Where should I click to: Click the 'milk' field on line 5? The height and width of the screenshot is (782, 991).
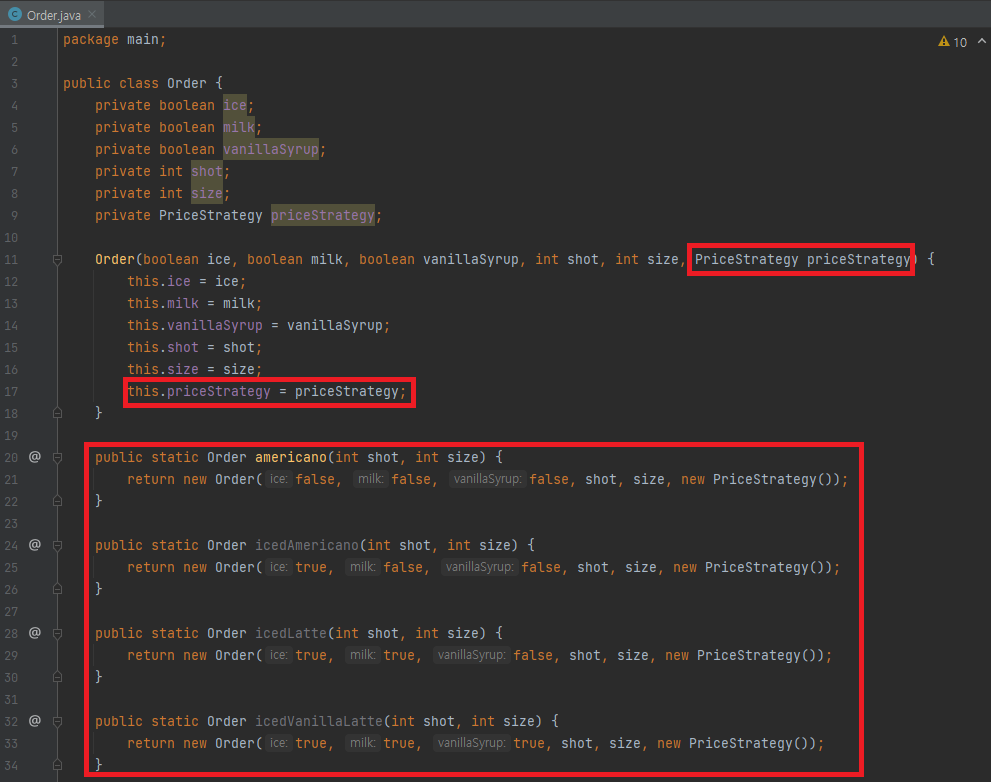[239, 128]
